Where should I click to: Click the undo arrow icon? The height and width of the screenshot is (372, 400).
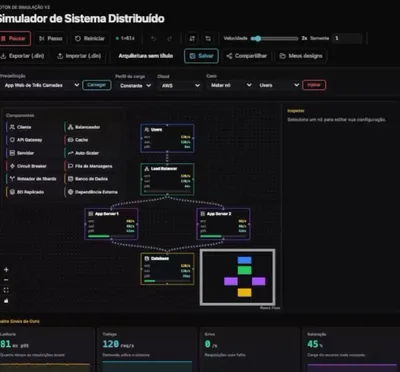pyautogui.click(x=153, y=39)
